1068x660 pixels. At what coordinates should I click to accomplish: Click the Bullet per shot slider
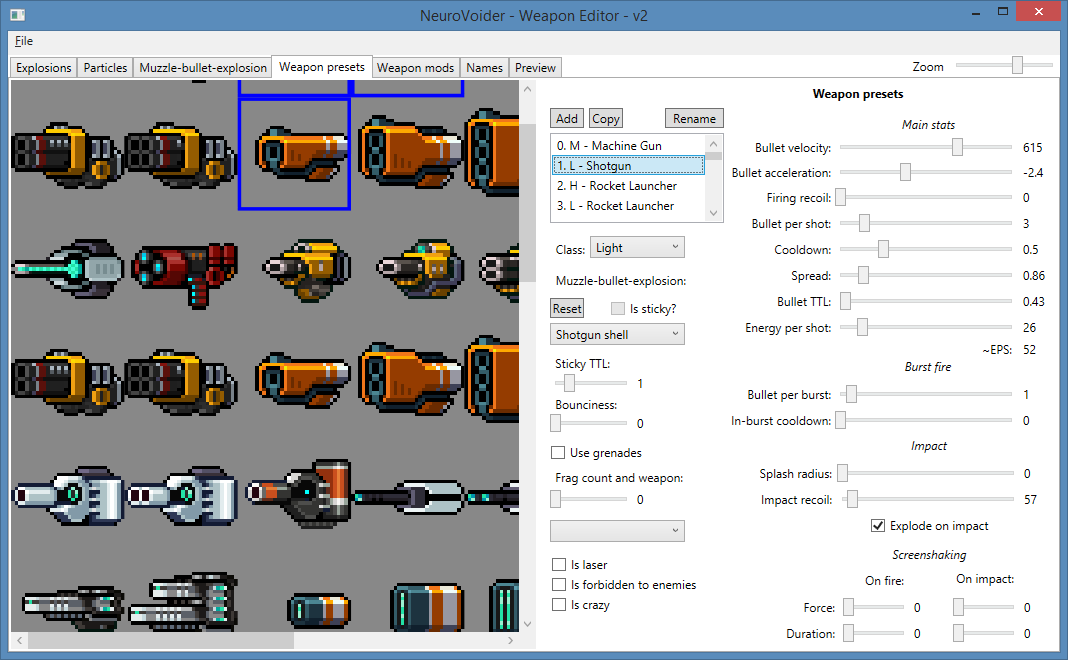[926, 223]
